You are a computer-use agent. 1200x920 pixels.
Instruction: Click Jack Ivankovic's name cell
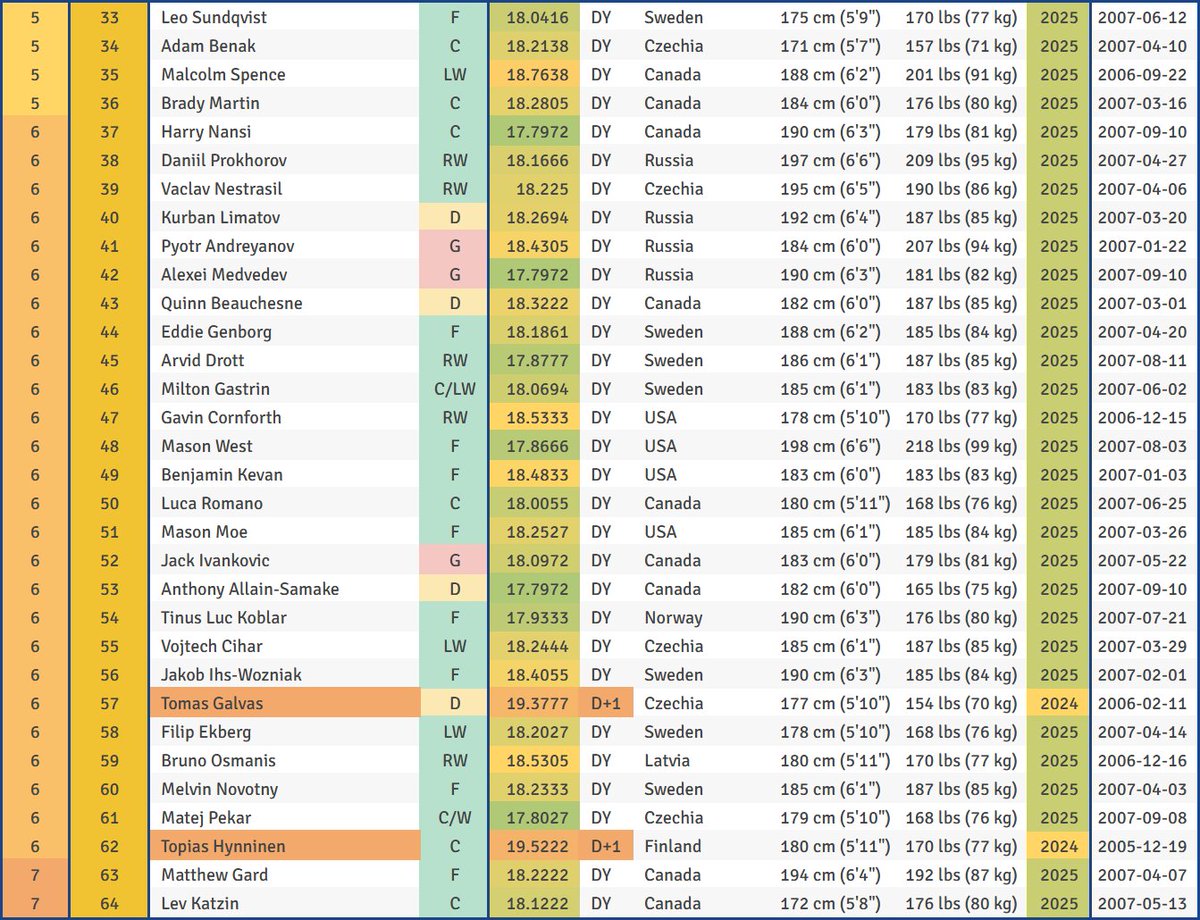pos(284,561)
